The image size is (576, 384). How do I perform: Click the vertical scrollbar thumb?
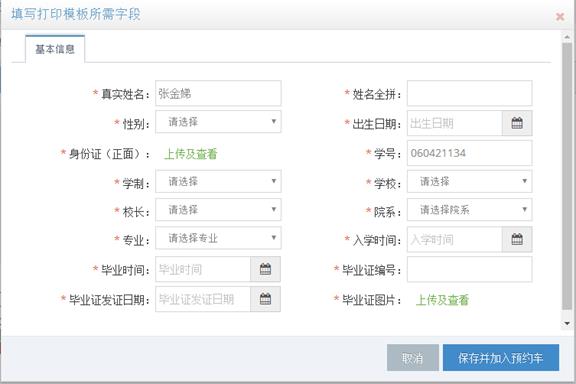pos(567,176)
